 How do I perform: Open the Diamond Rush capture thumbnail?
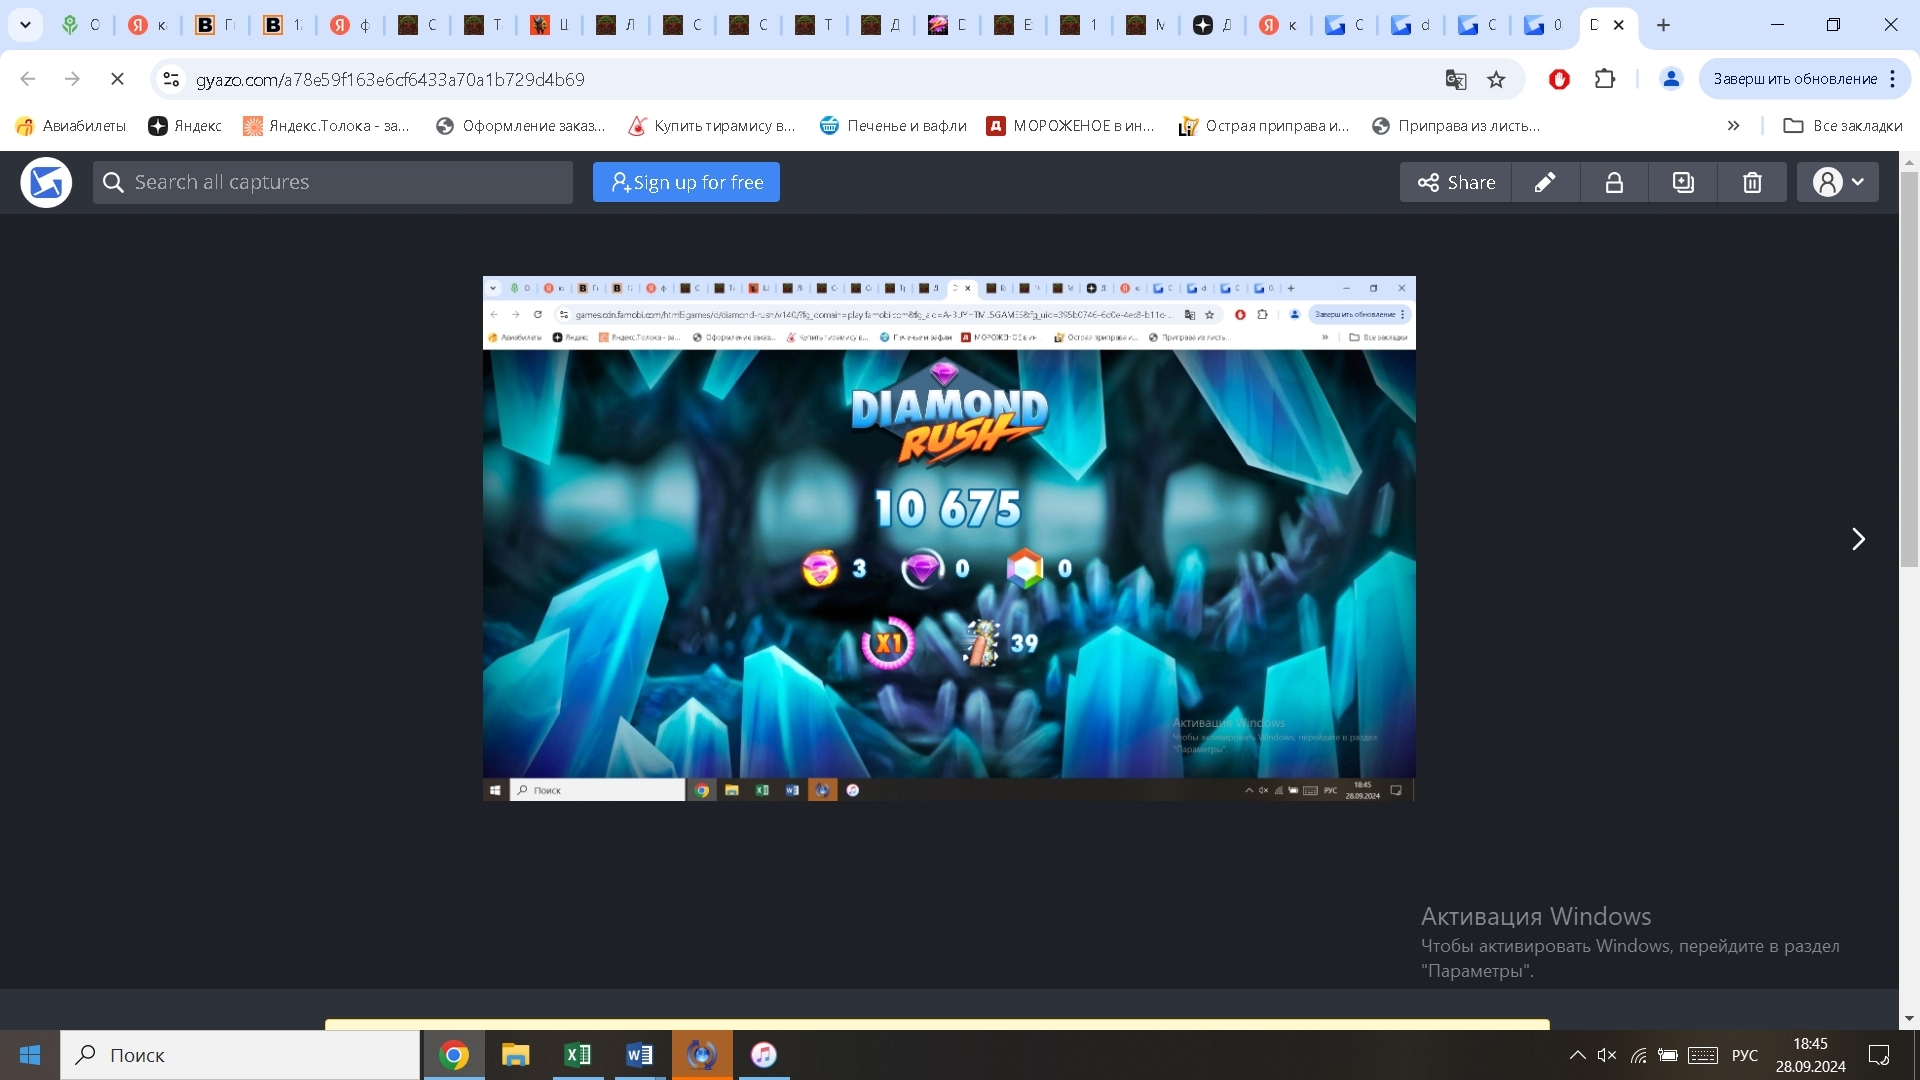[x=949, y=539]
